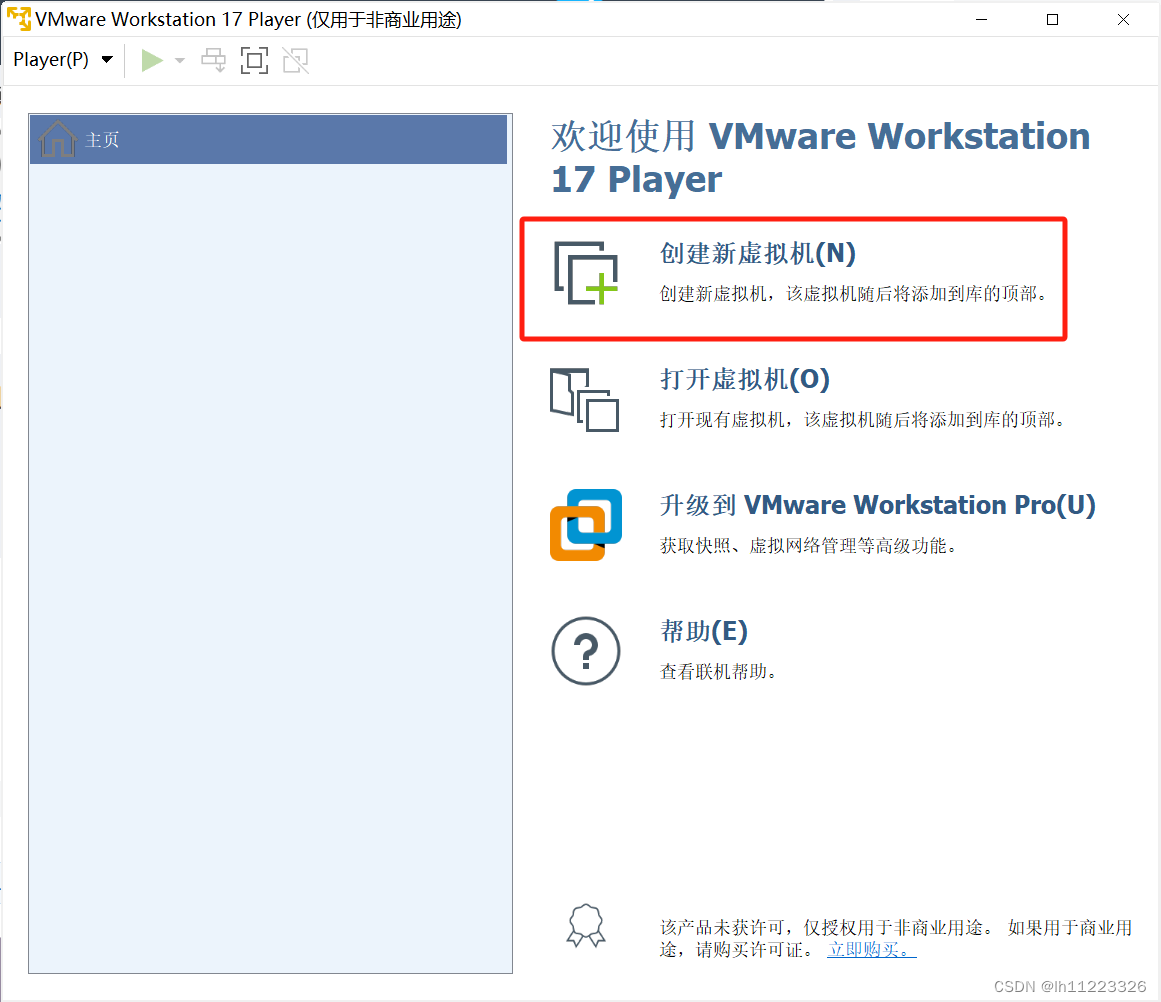Click the open virtual machine icon
1161x1002 pixels.
point(584,400)
